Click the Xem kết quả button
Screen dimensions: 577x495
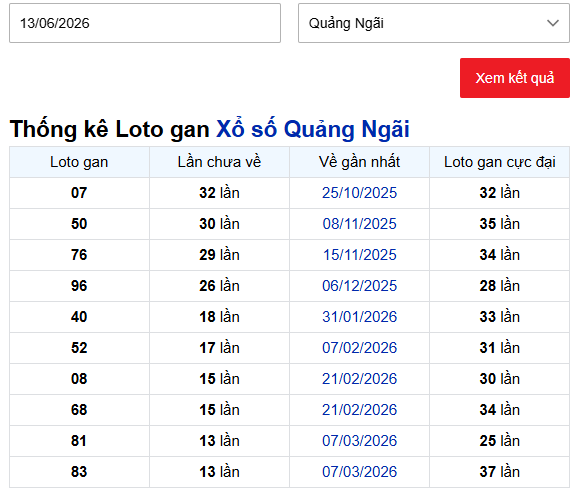515,78
